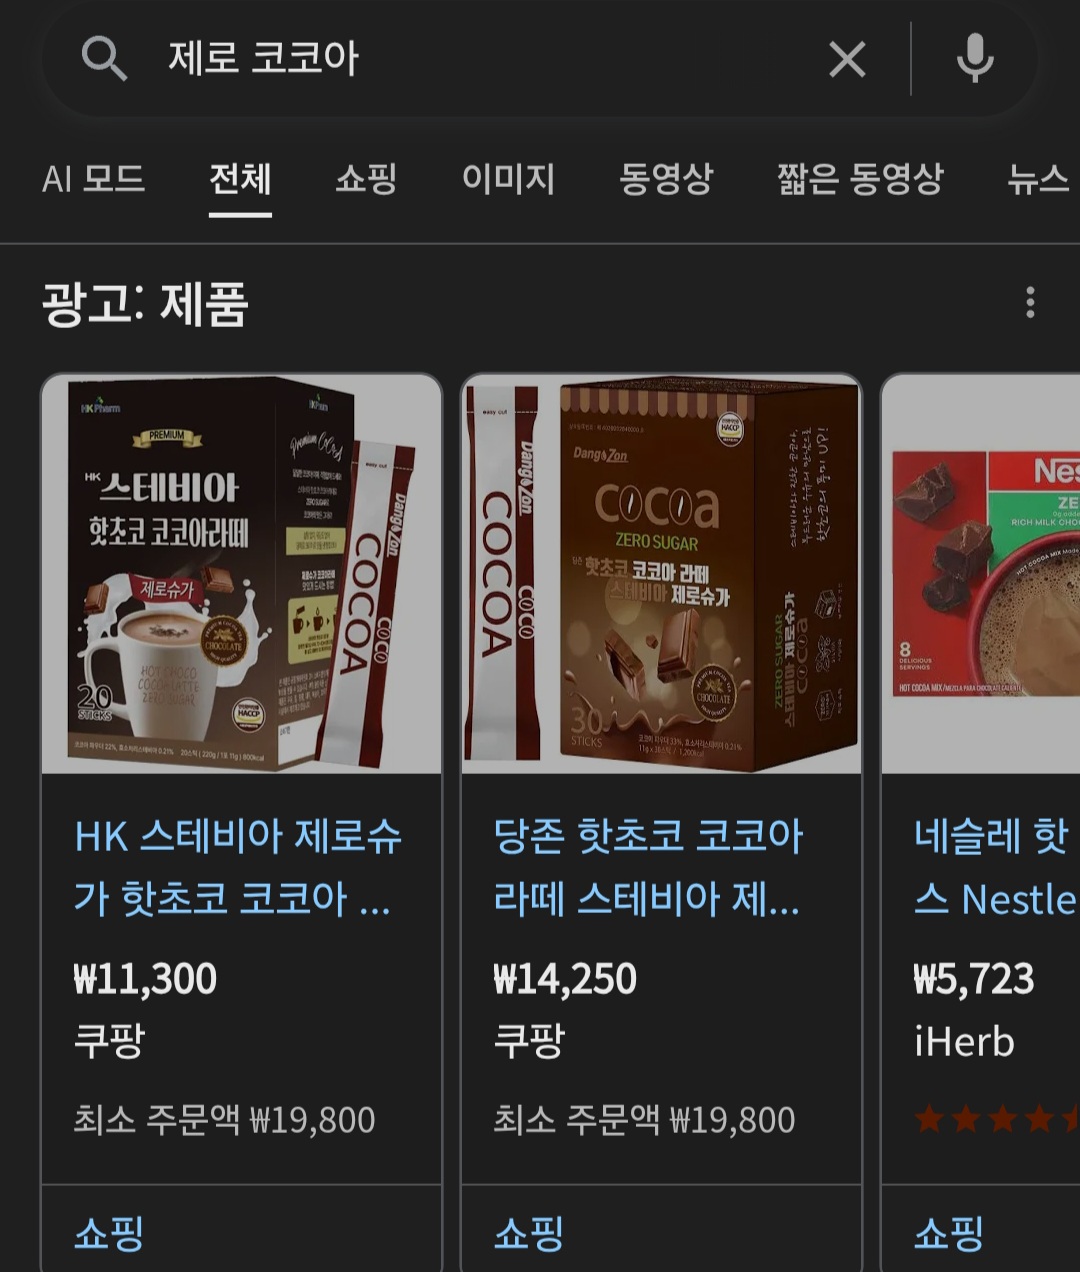The width and height of the screenshot is (1080, 1272).
Task: Clear the search query with X icon
Action: pyautogui.click(x=847, y=60)
